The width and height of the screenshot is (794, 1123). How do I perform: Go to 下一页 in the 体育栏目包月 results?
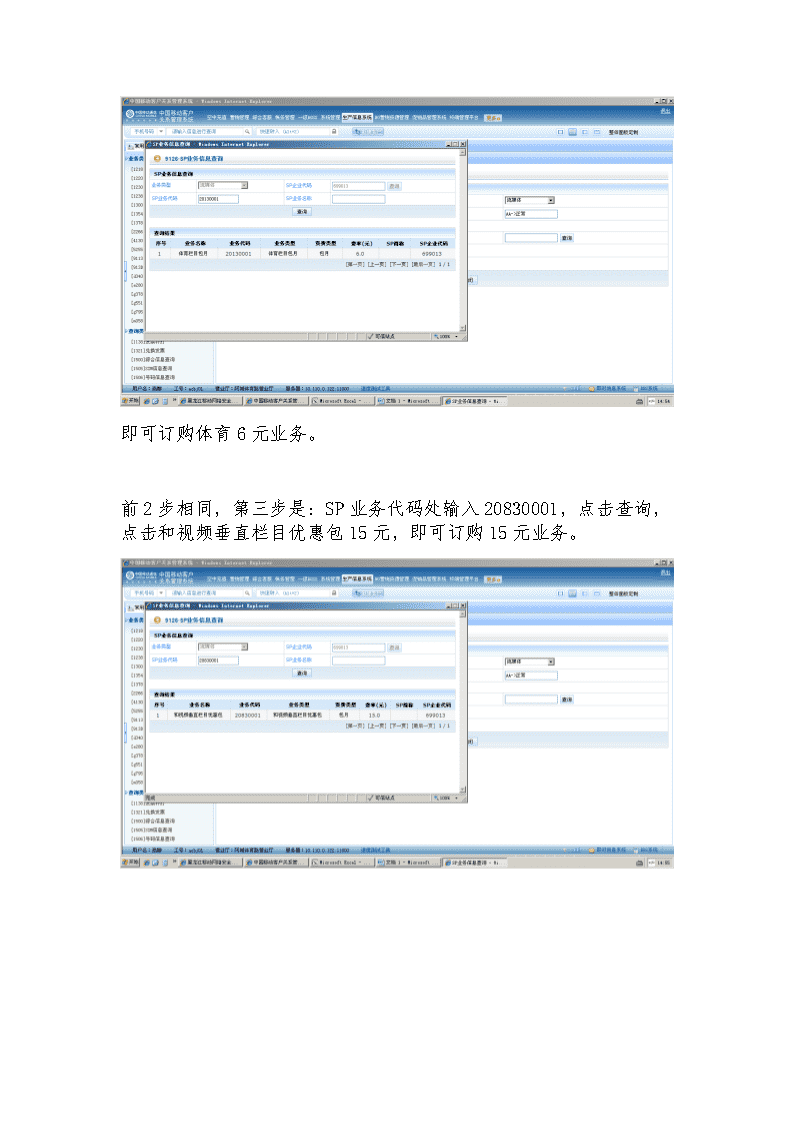pyautogui.click(x=400, y=264)
